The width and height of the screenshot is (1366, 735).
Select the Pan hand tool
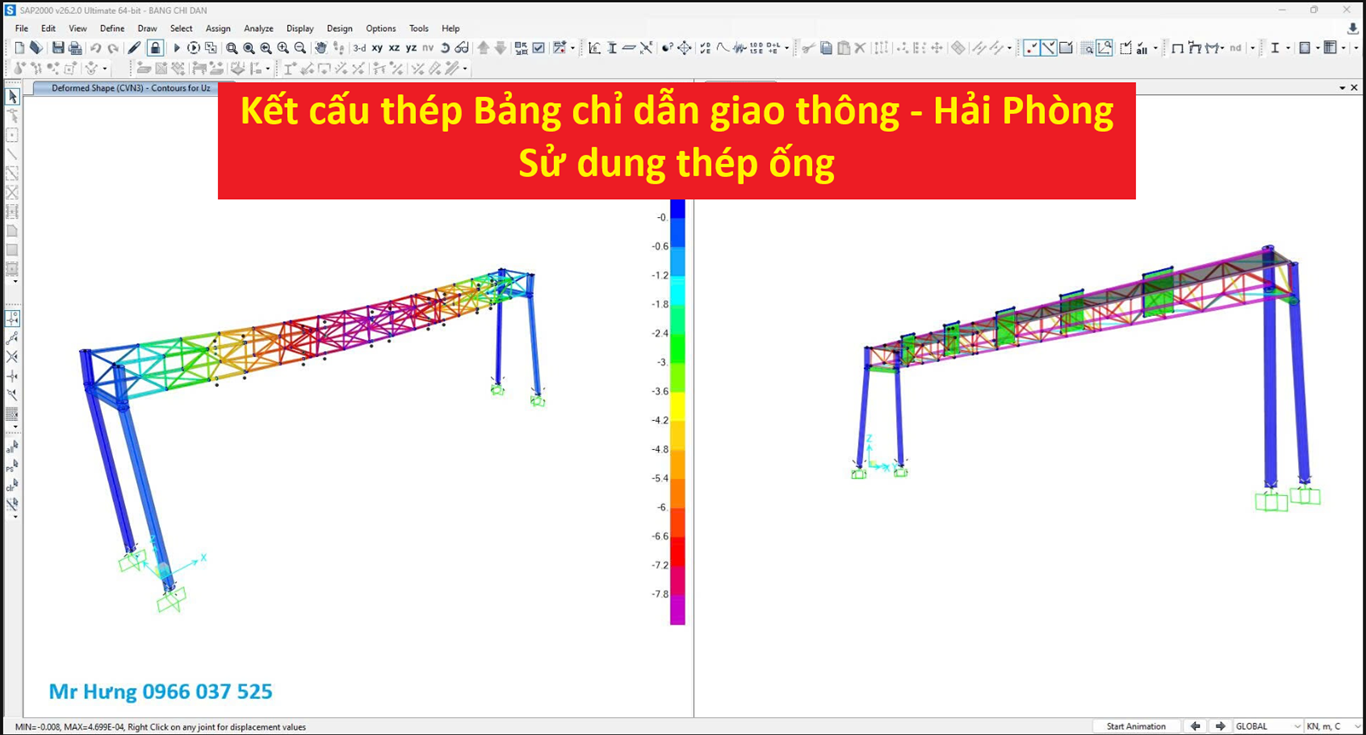[x=321, y=48]
